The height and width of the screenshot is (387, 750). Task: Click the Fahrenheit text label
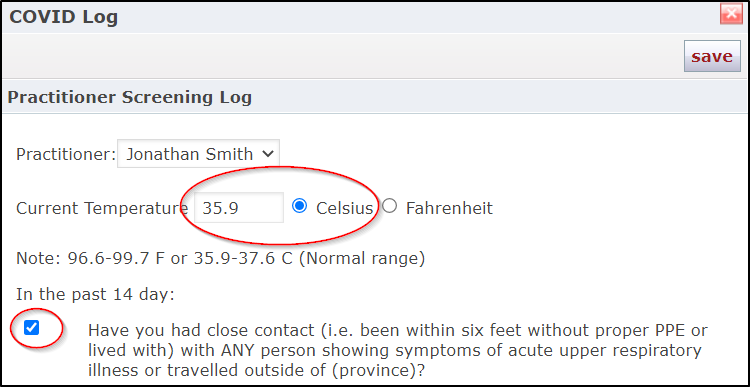tap(449, 209)
